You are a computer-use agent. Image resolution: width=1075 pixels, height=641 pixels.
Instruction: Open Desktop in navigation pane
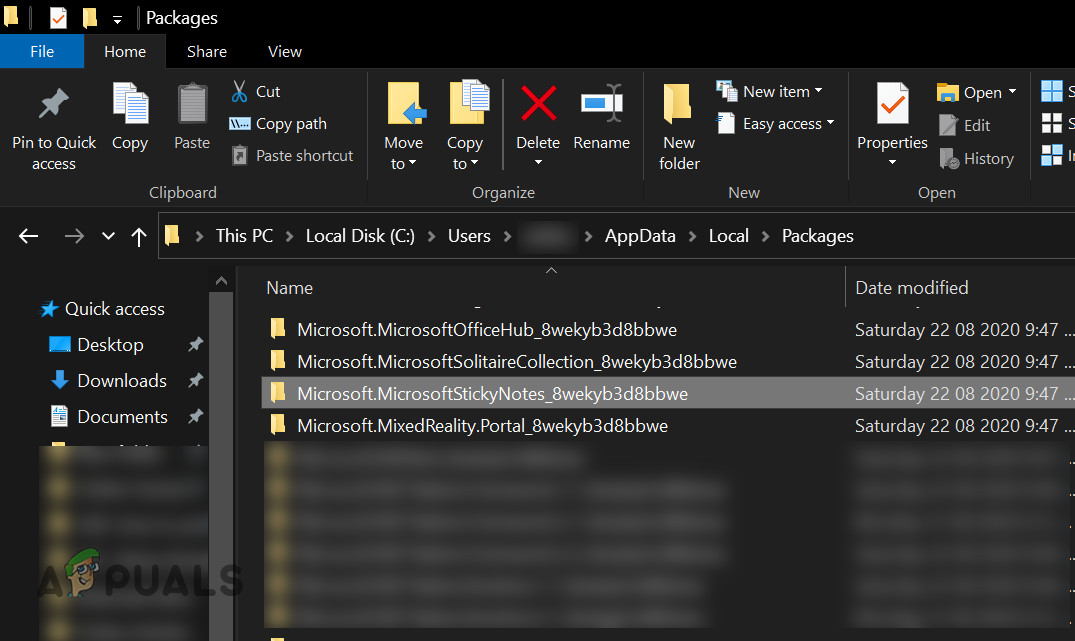point(110,345)
